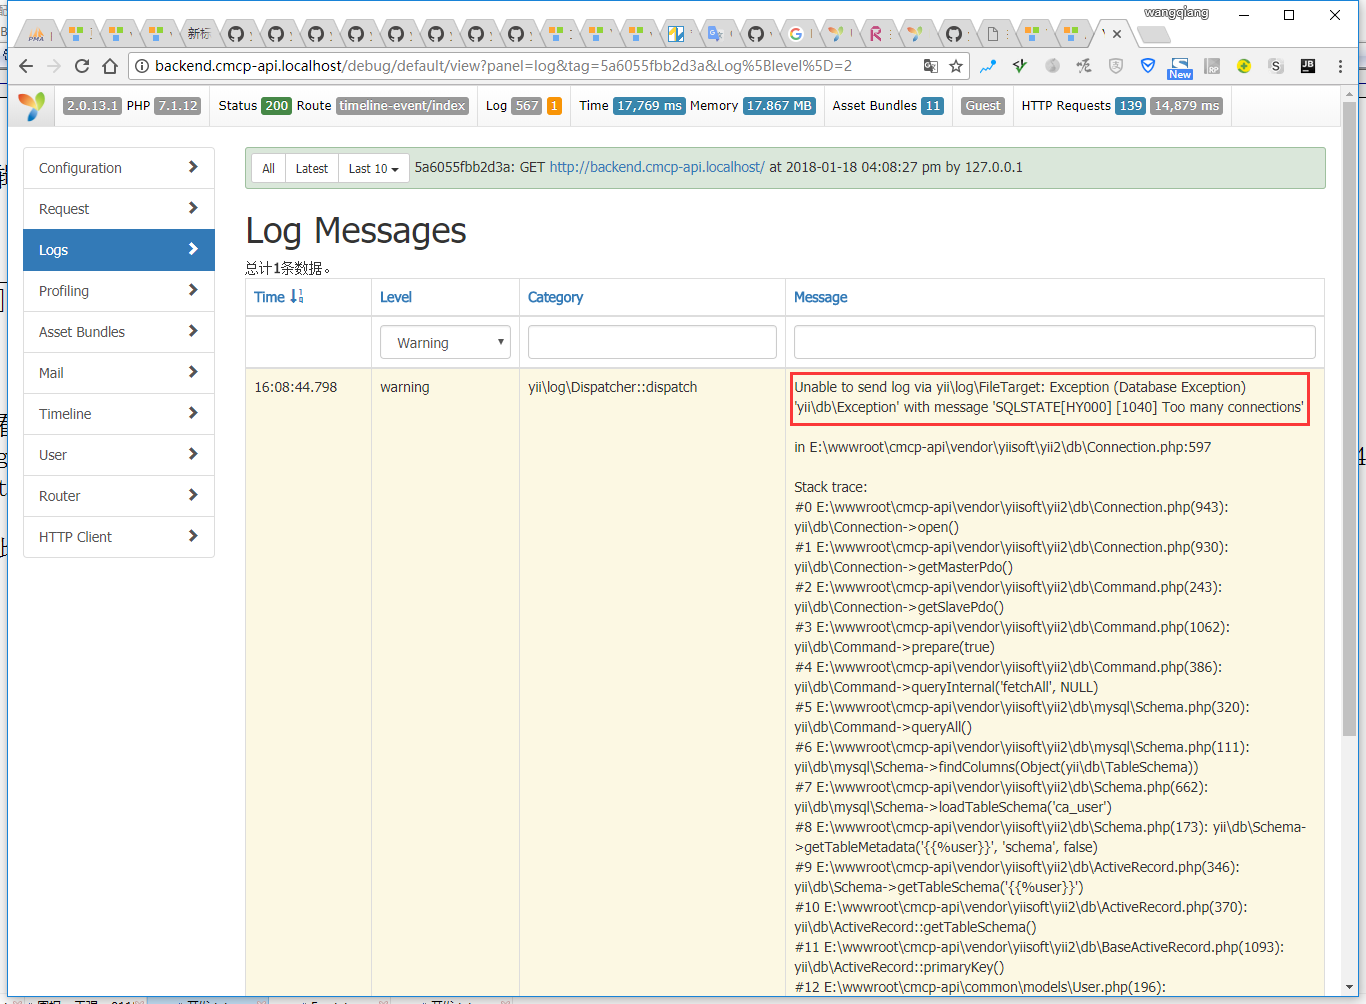Click the Latest button

311,168
